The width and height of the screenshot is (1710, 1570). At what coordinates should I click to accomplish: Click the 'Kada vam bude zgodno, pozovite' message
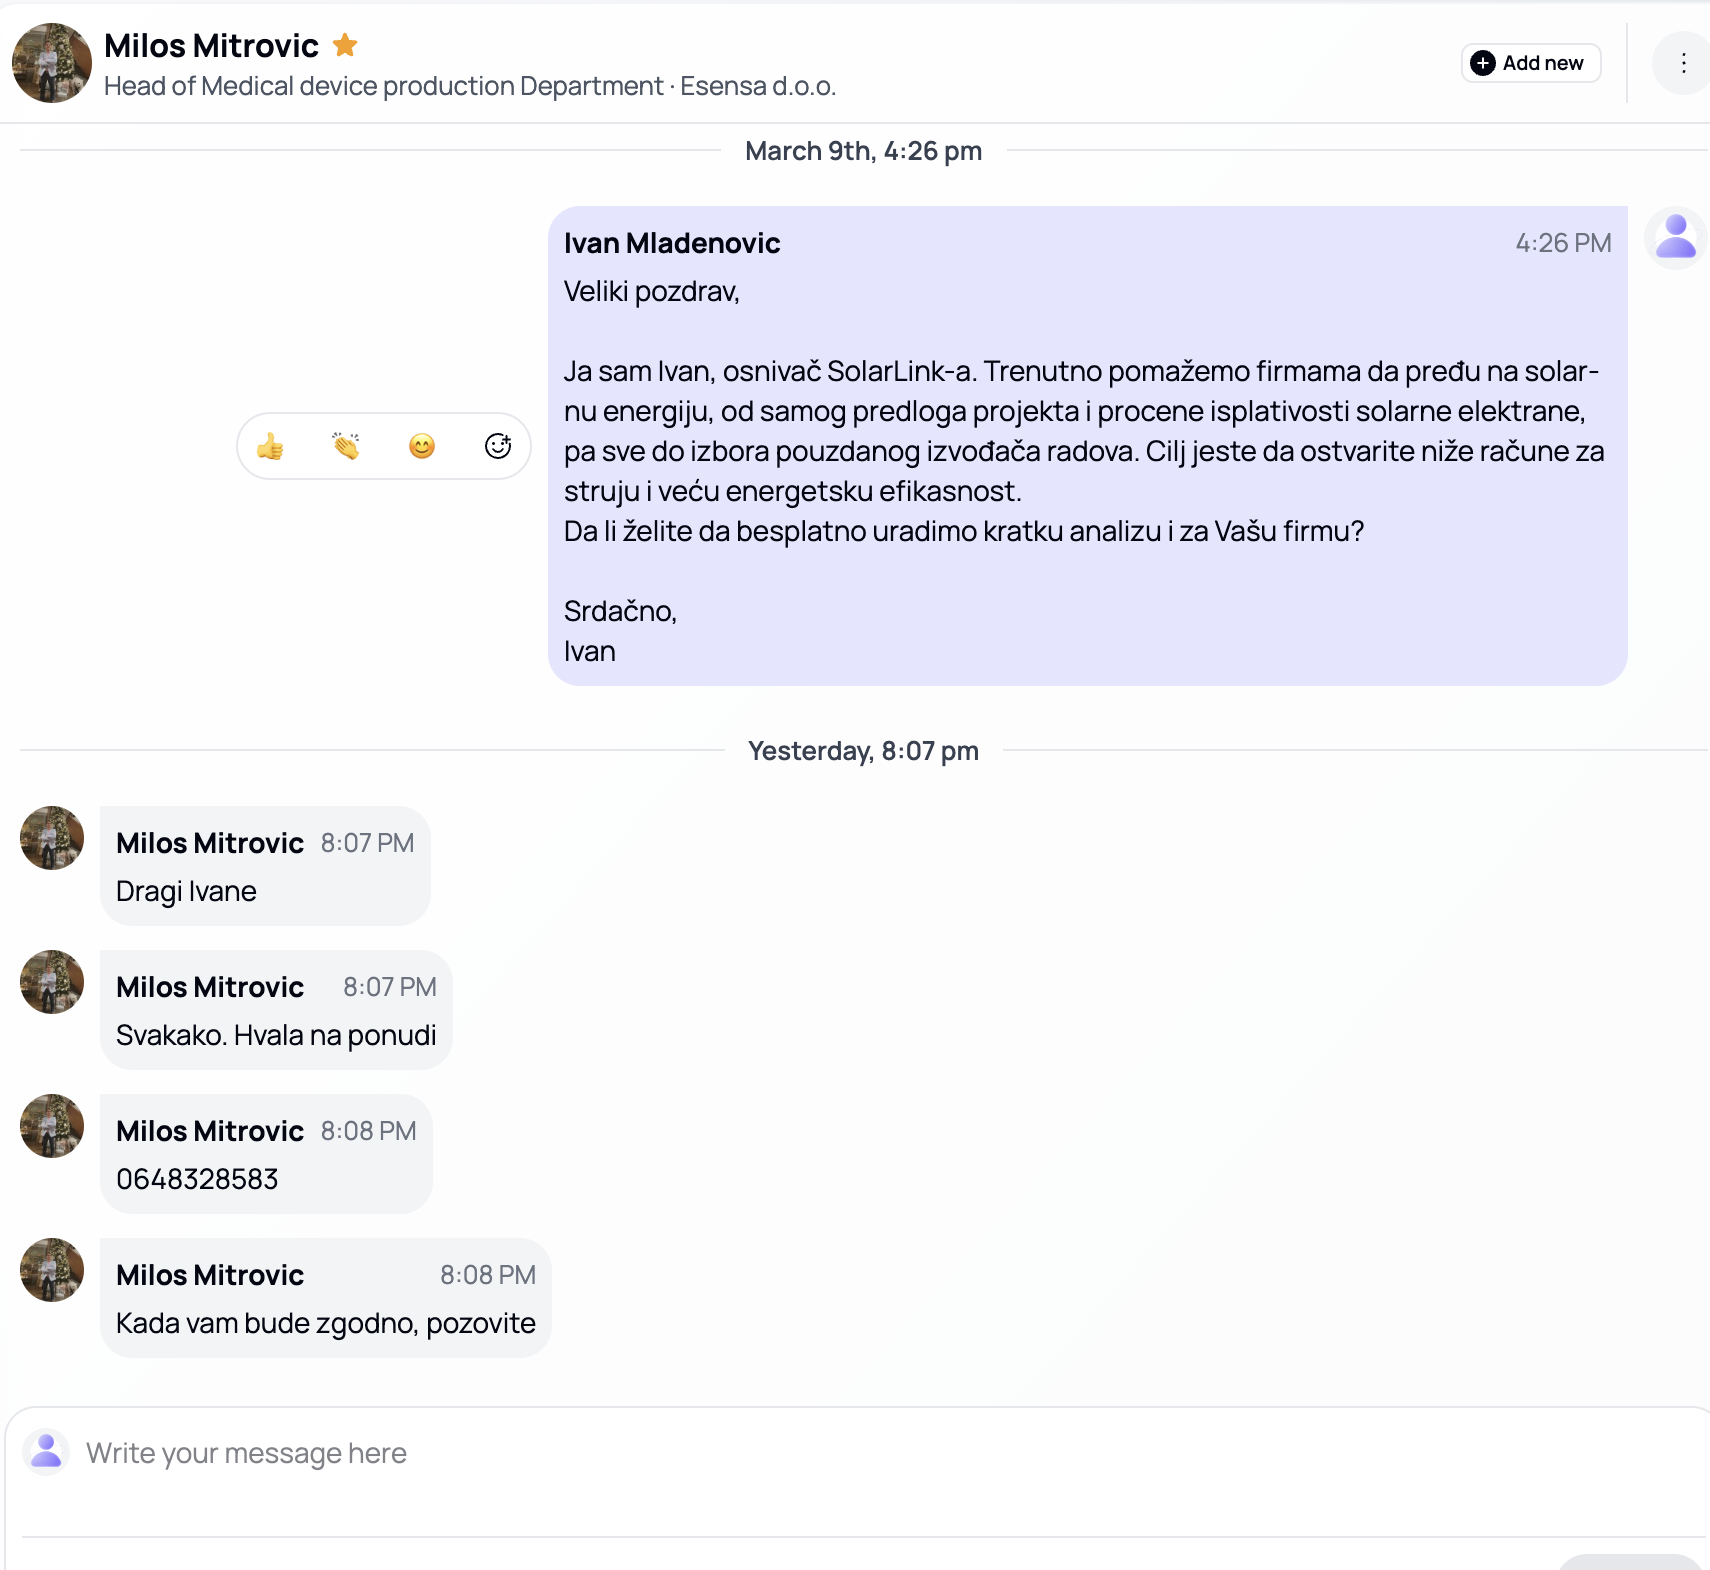pyautogui.click(x=325, y=1323)
